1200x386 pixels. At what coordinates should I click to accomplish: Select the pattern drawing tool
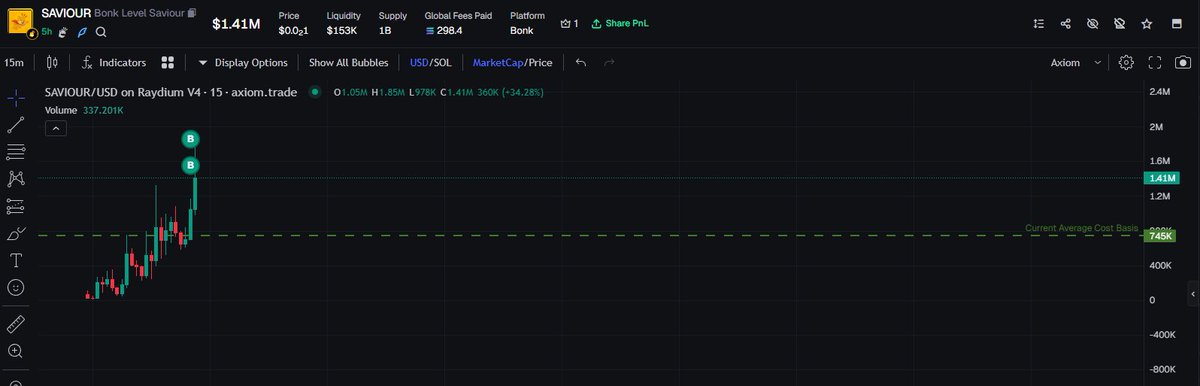16,179
